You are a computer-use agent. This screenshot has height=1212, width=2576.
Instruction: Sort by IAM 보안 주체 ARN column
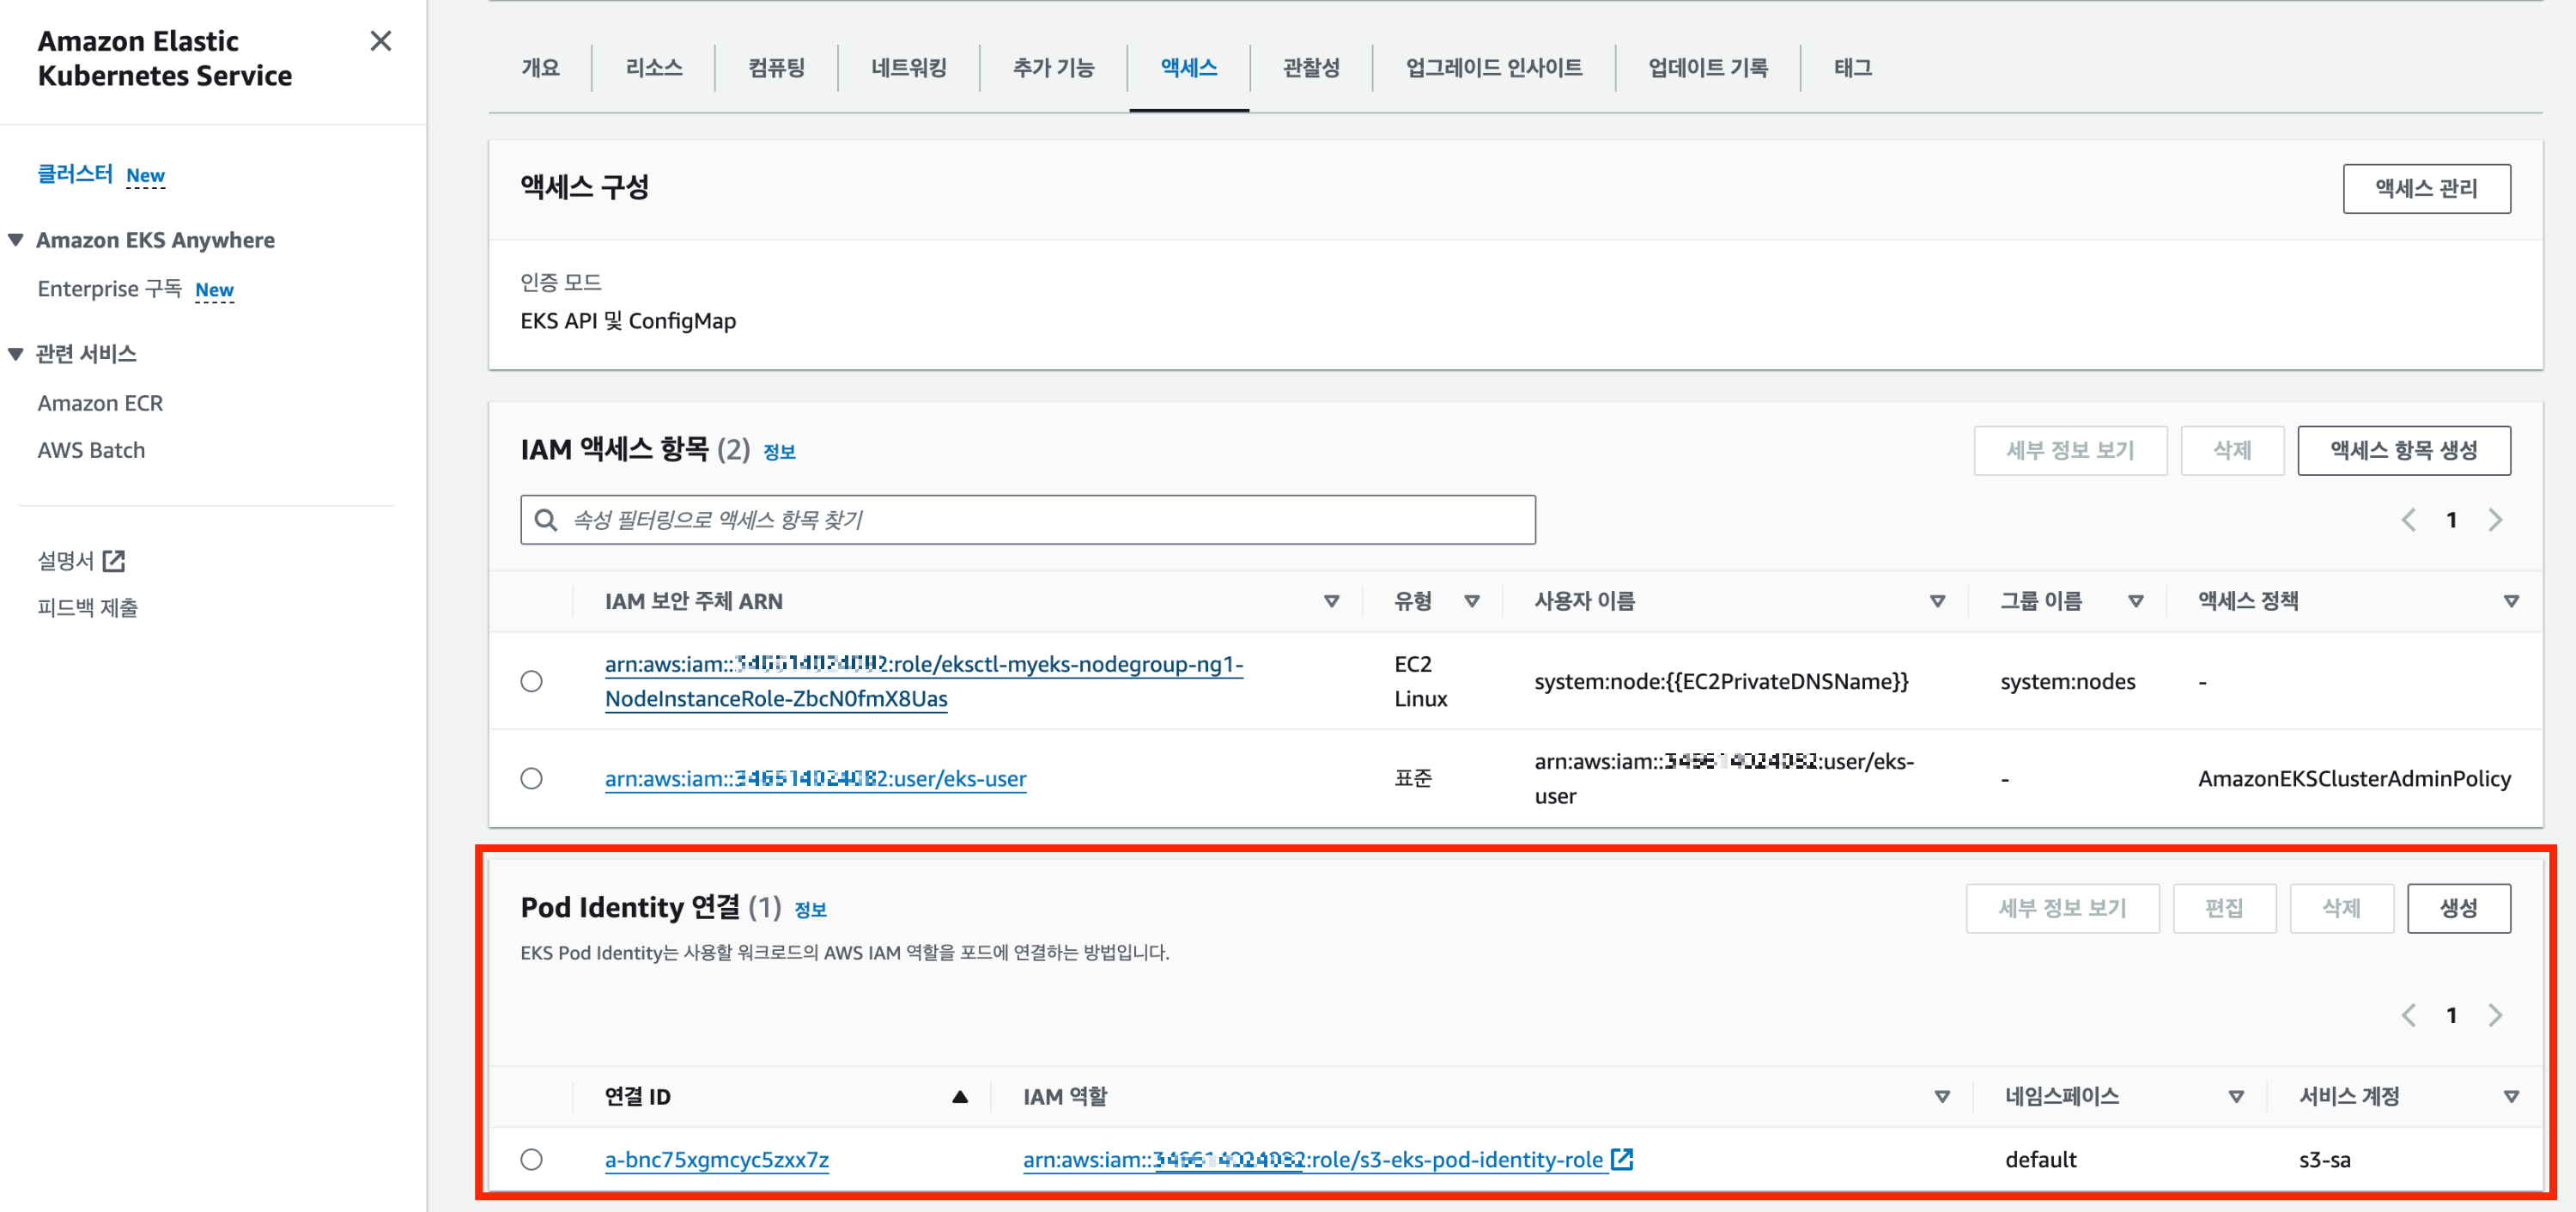[x=1331, y=601]
